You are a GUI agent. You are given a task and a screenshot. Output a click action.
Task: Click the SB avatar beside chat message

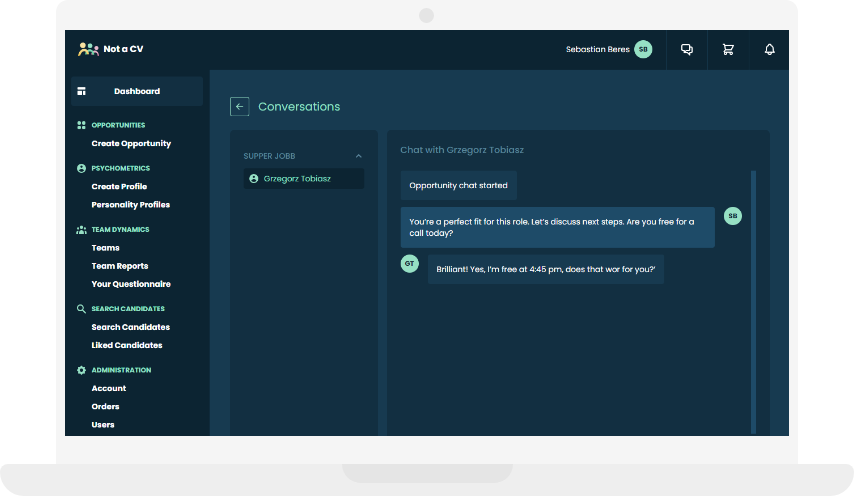coord(733,216)
